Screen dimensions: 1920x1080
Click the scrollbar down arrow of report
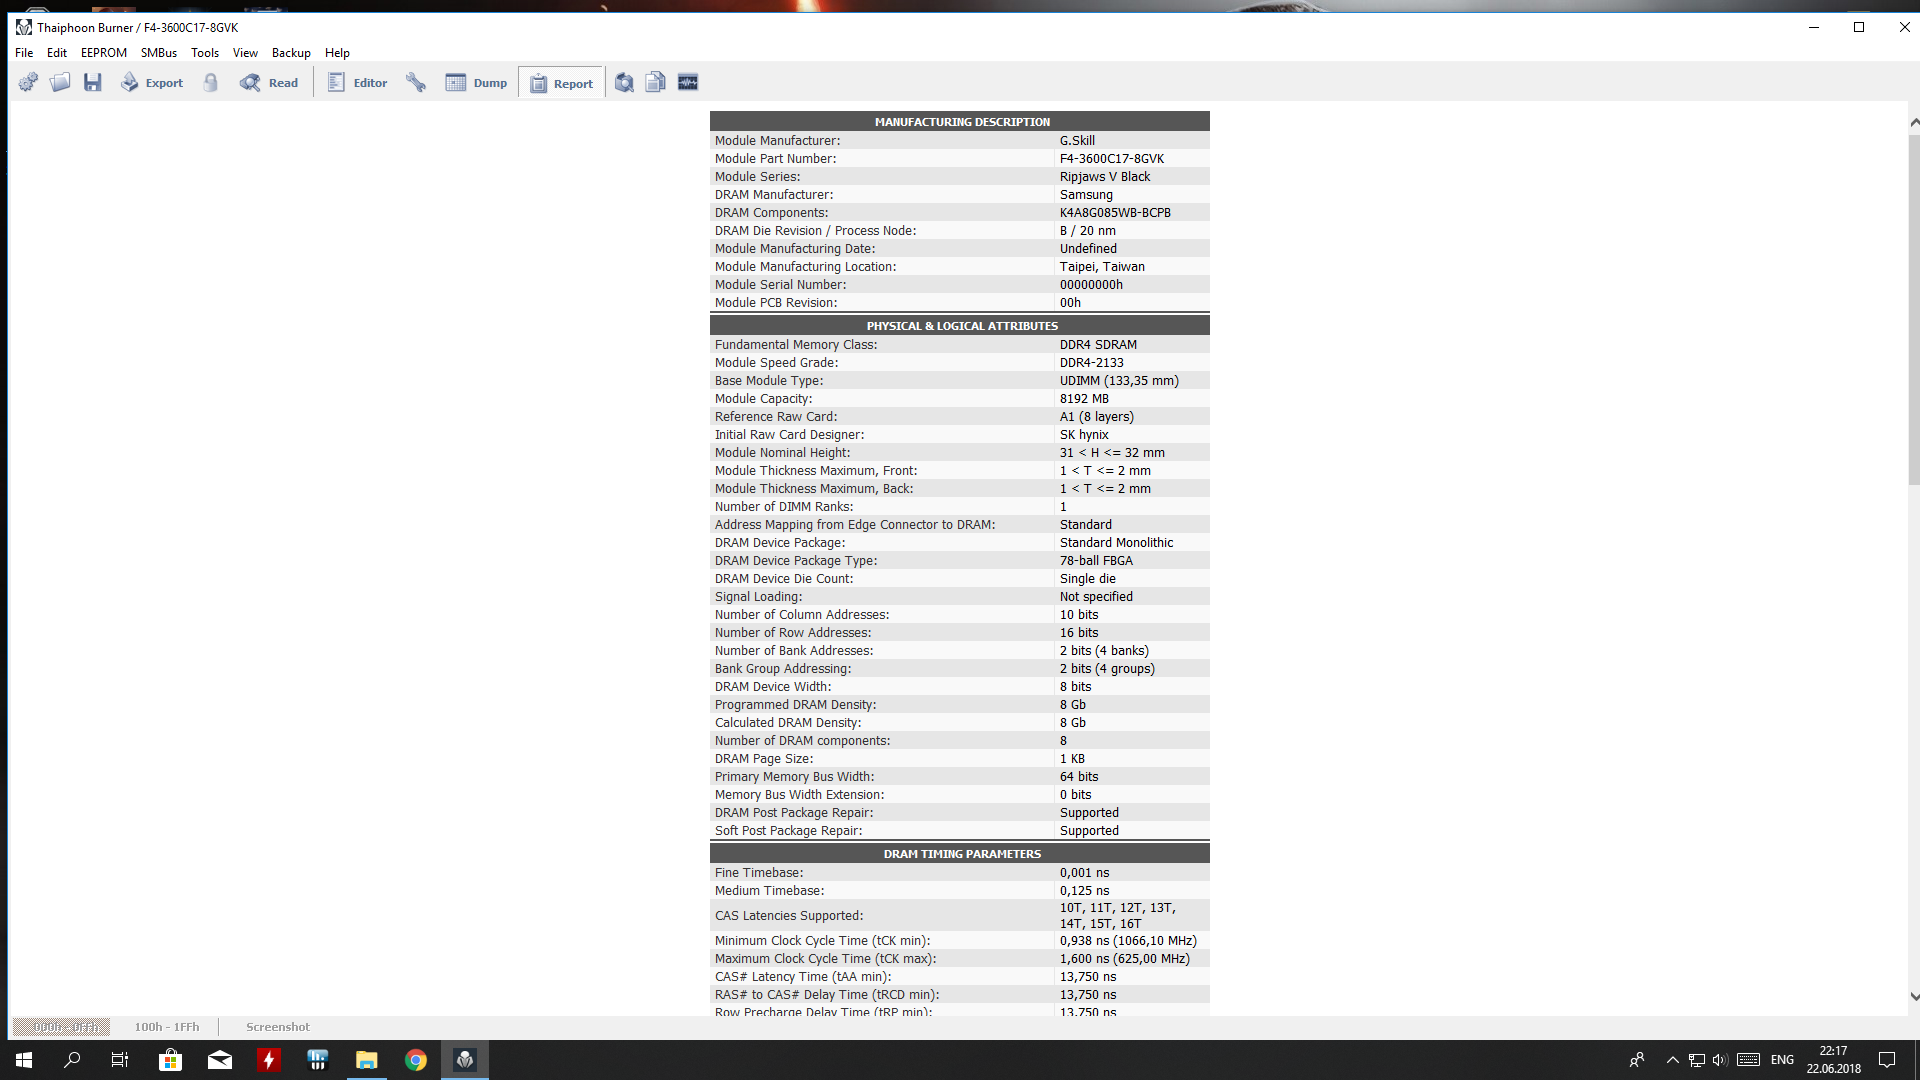pos(1914,996)
